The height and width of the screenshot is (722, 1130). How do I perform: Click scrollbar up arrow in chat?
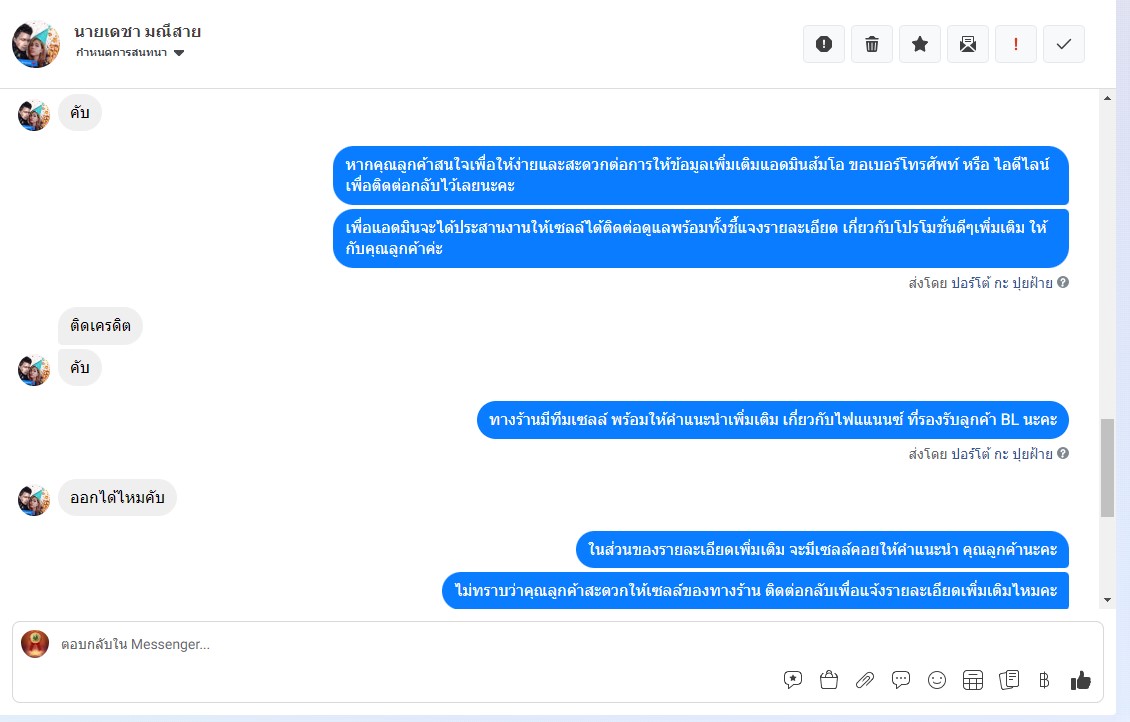coord(1108,98)
